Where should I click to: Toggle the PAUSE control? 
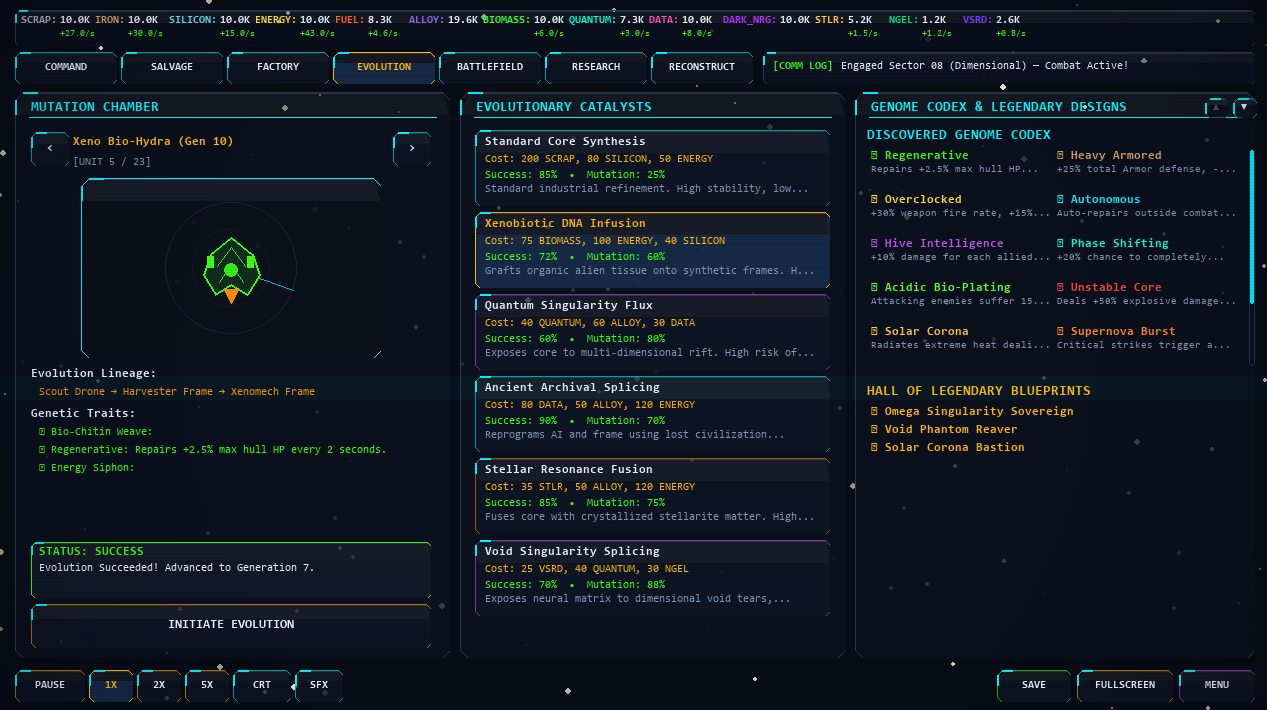(50, 686)
